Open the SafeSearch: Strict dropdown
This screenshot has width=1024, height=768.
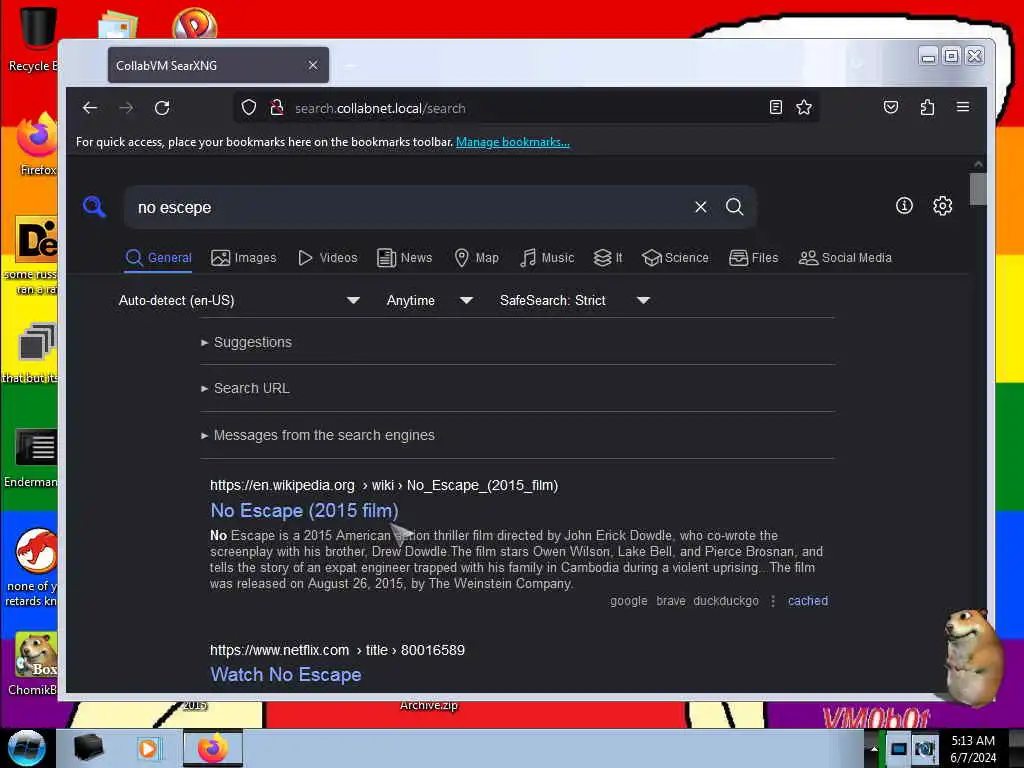click(575, 300)
